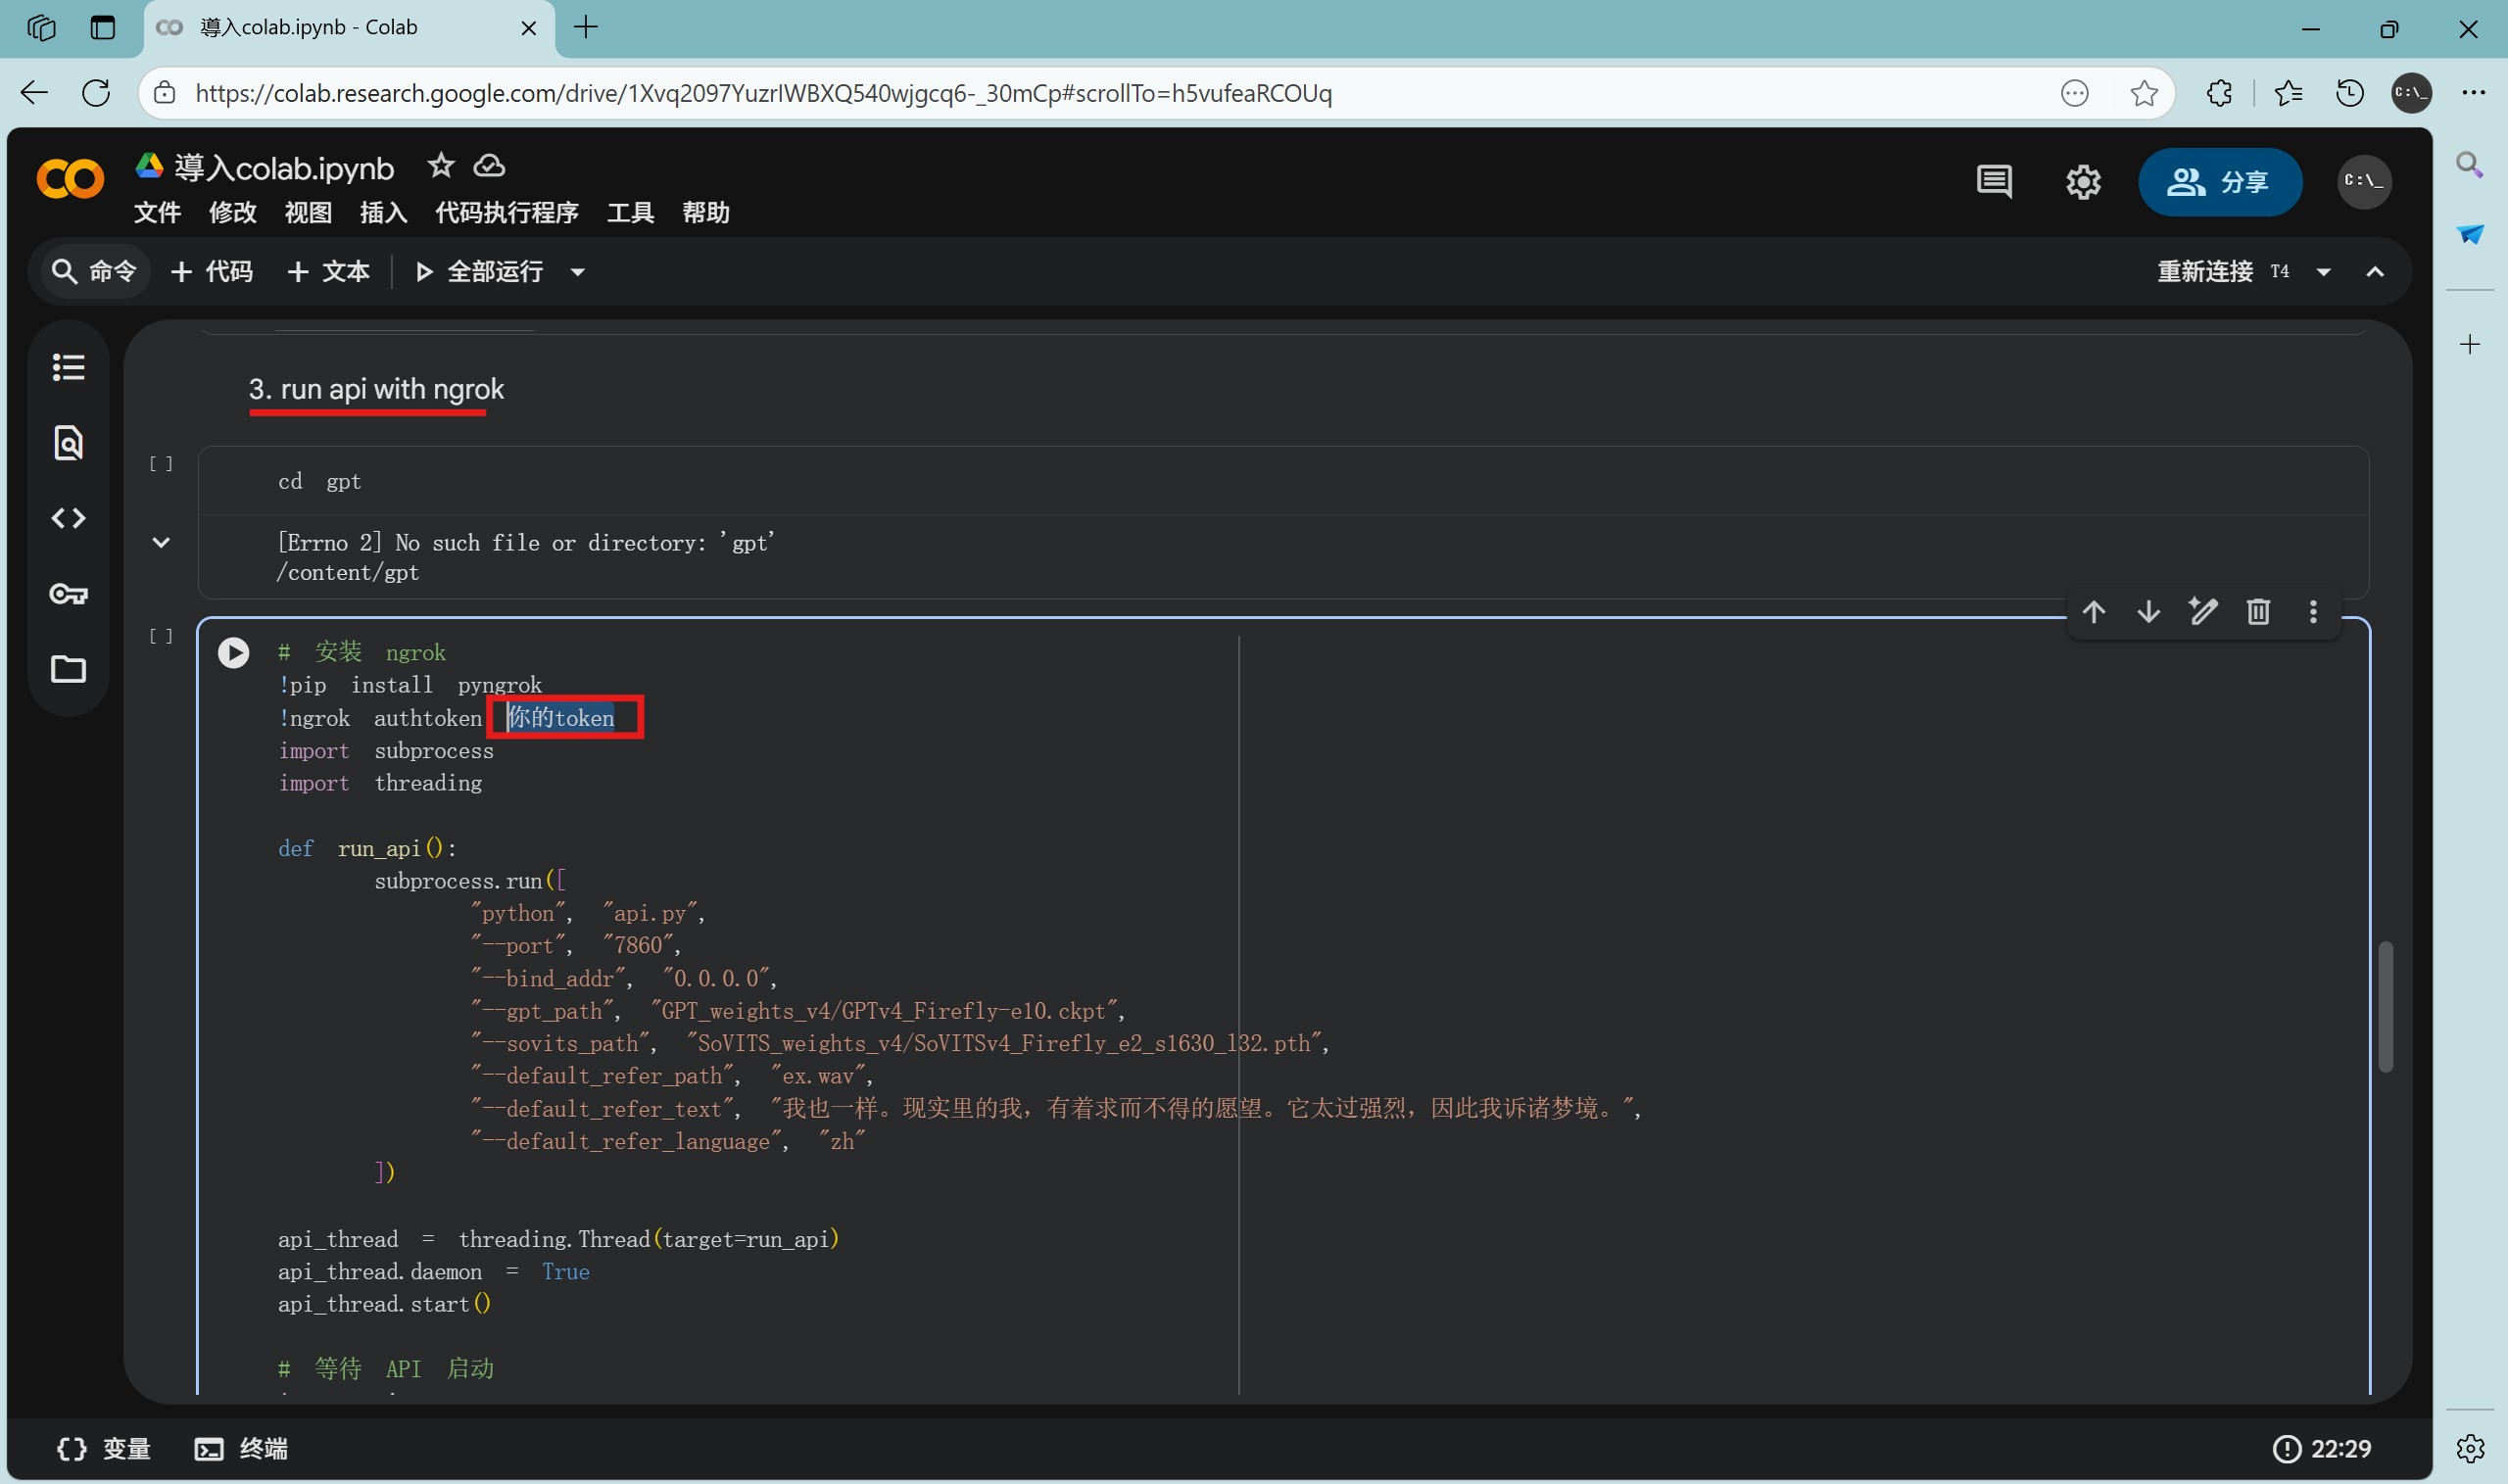Move cell up with arrow icon

point(2094,611)
